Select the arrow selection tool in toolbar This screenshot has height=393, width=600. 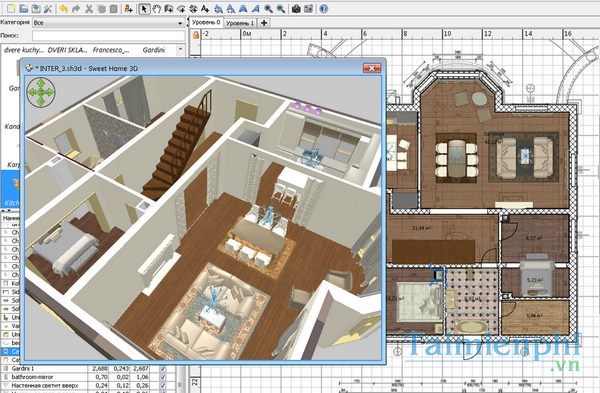pyautogui.click(x=144, y=8)
